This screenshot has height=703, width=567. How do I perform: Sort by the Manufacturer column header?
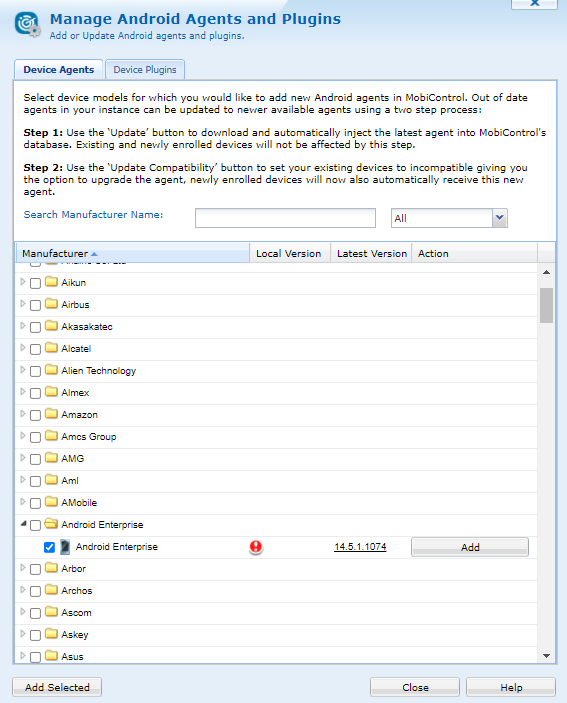pos(133,253)
